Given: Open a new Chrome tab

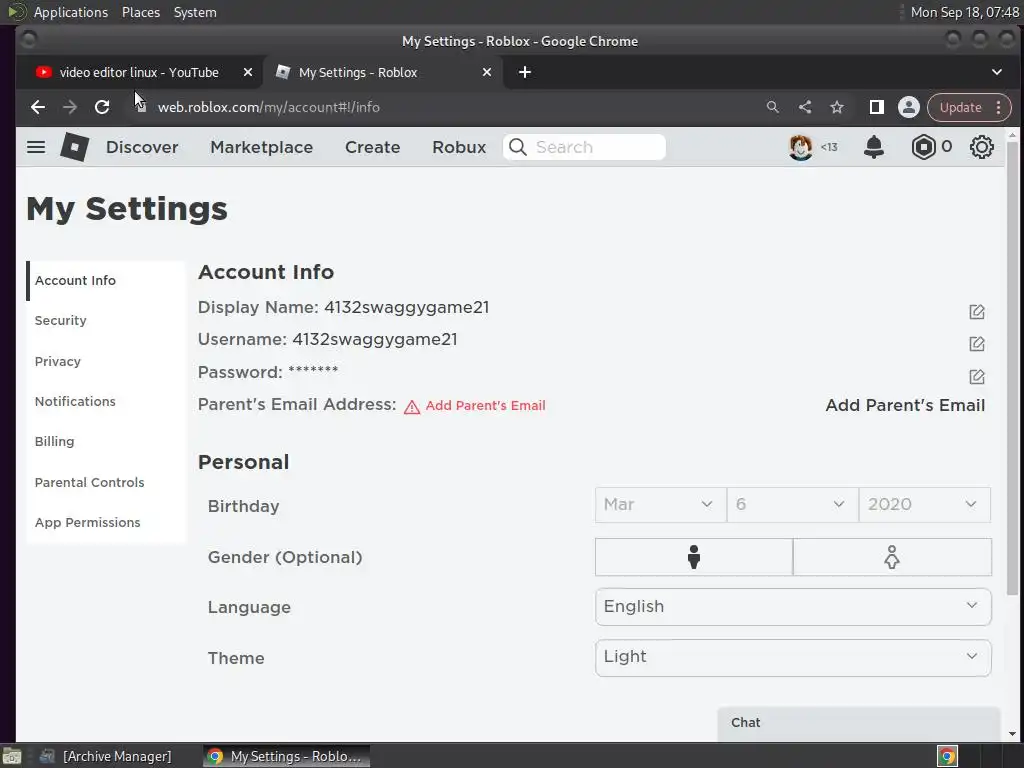Looking at the screenshot, I should coord(524,72).
